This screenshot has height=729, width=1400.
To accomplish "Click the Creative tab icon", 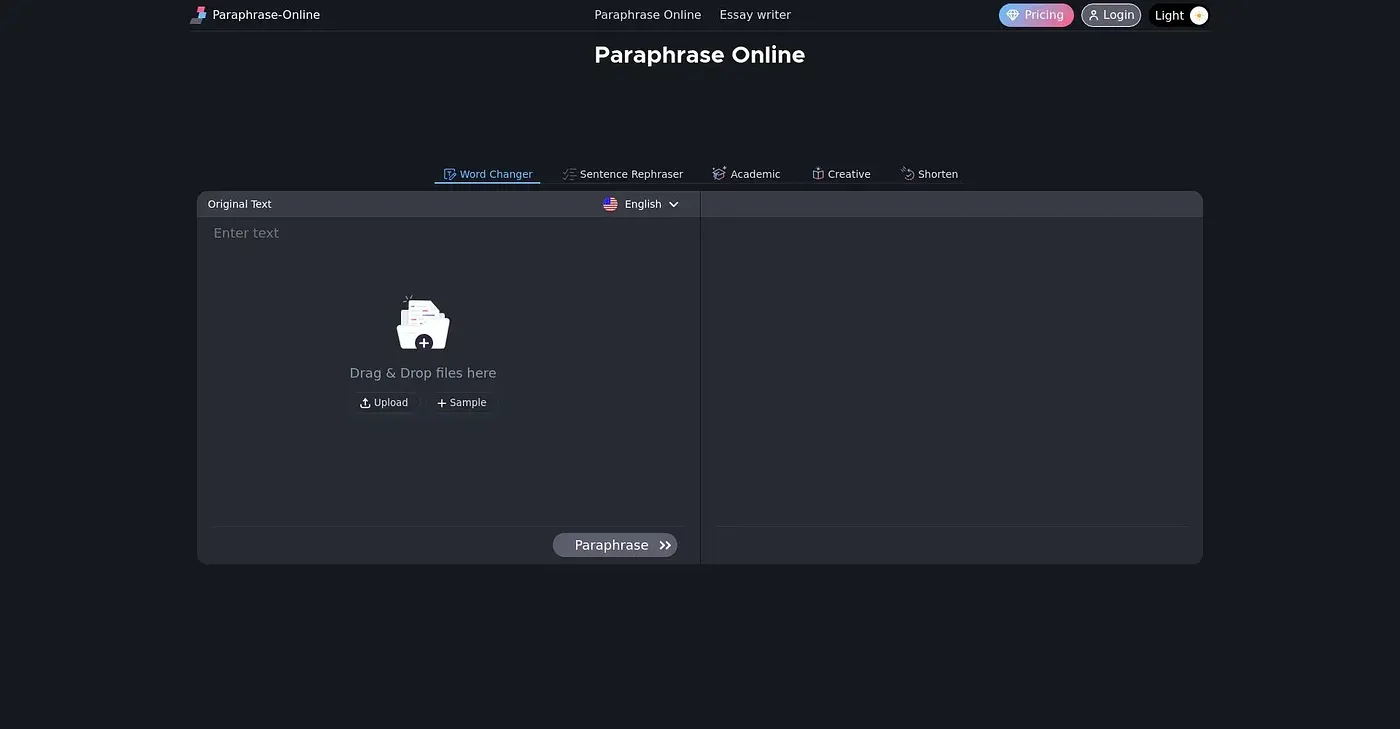I will (818, 174).
